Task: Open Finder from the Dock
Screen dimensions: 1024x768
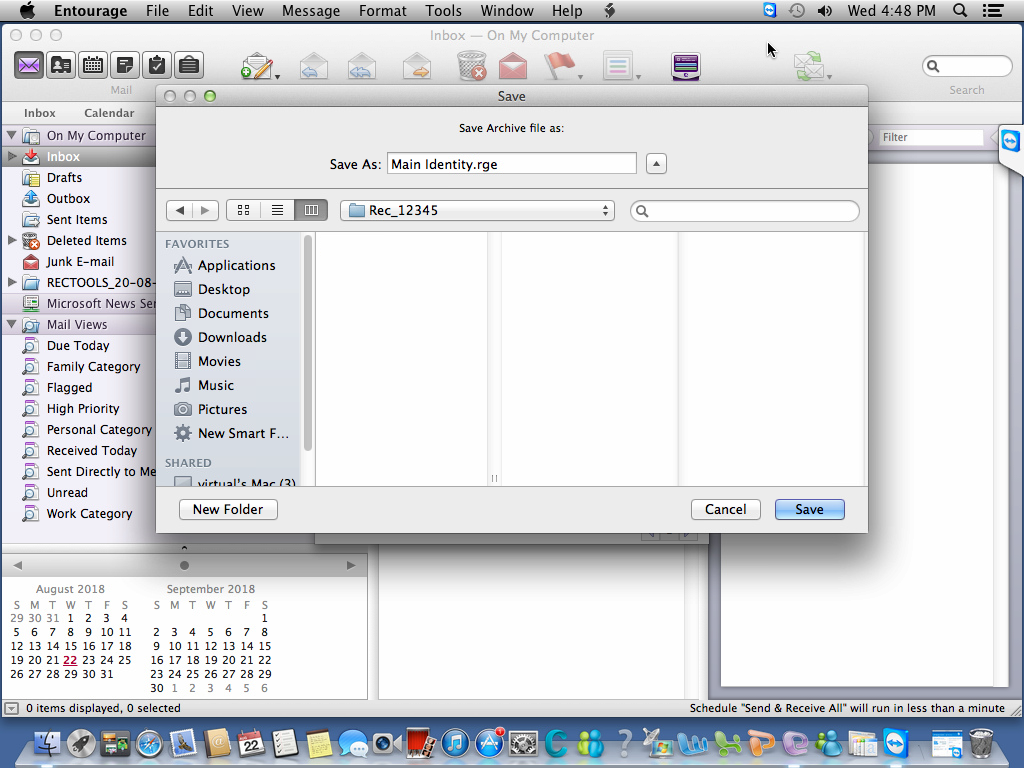Action: [47, 743]
